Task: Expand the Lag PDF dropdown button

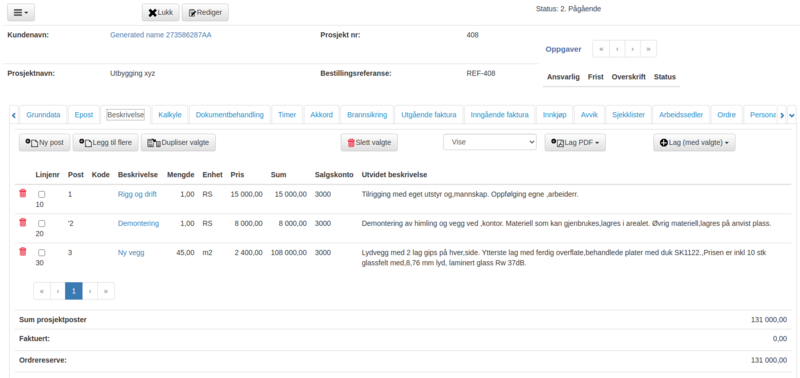Action: tap(575, 143)
